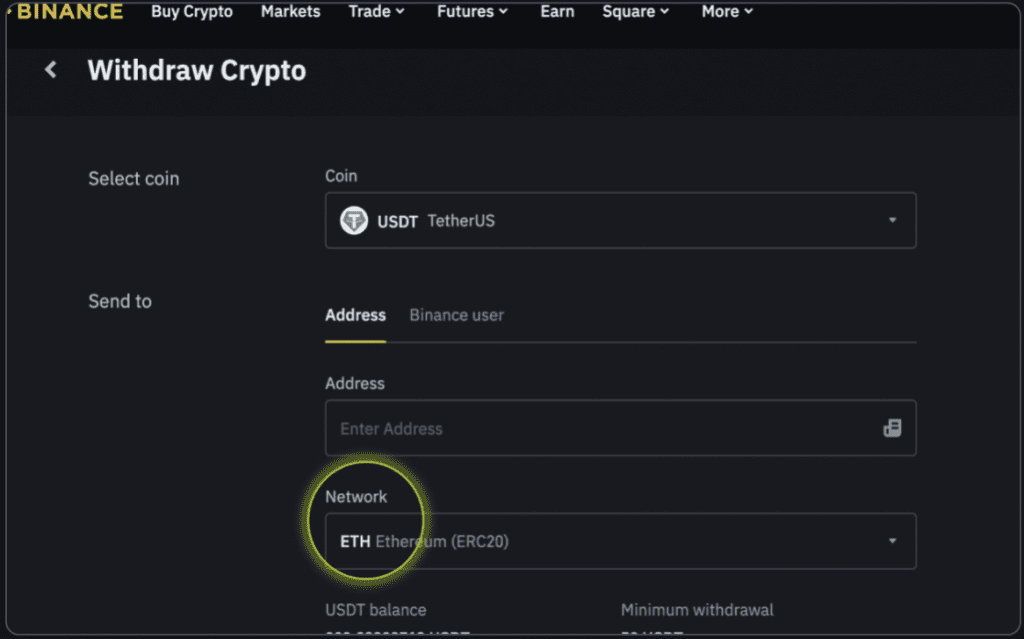Click the Network selector's dropdown arrow
This screenshot has height=639, width=1024.
coord(892,541)
